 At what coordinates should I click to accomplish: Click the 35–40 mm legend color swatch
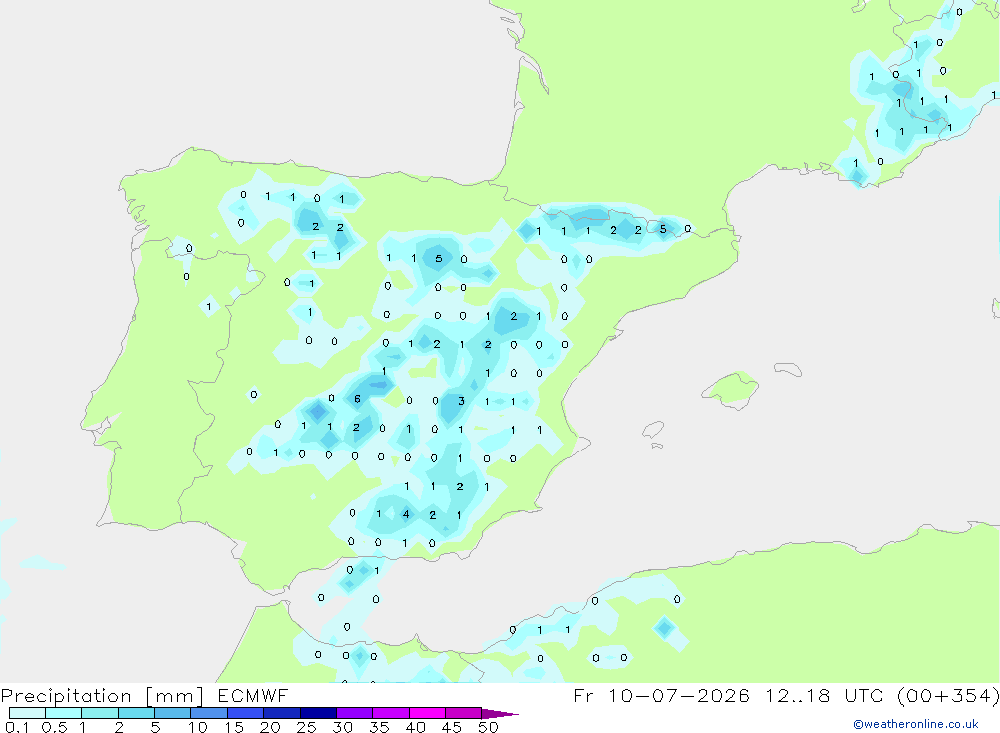(x=391, y=713)
